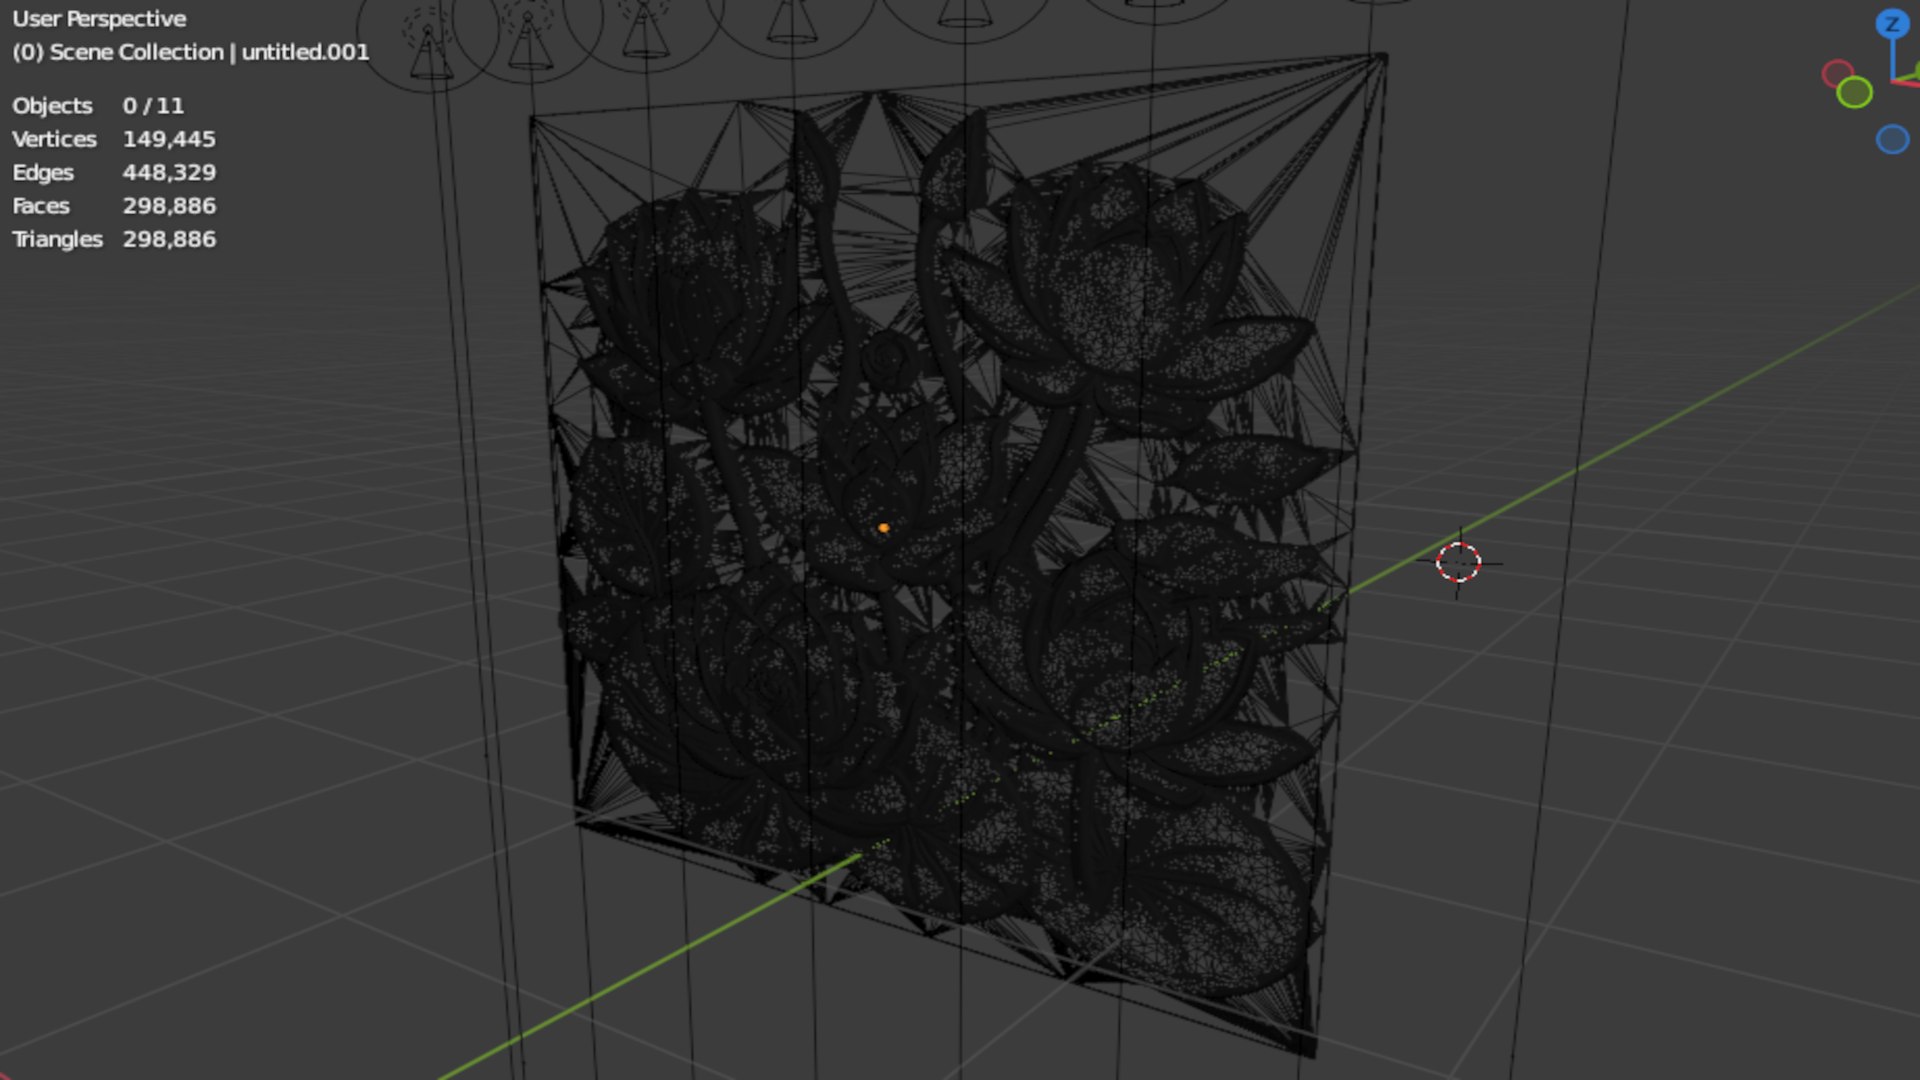Screen dimensions: 1920x1080
Task: Click the Objects 0 / 11 statistic
Action: (98, 106)
